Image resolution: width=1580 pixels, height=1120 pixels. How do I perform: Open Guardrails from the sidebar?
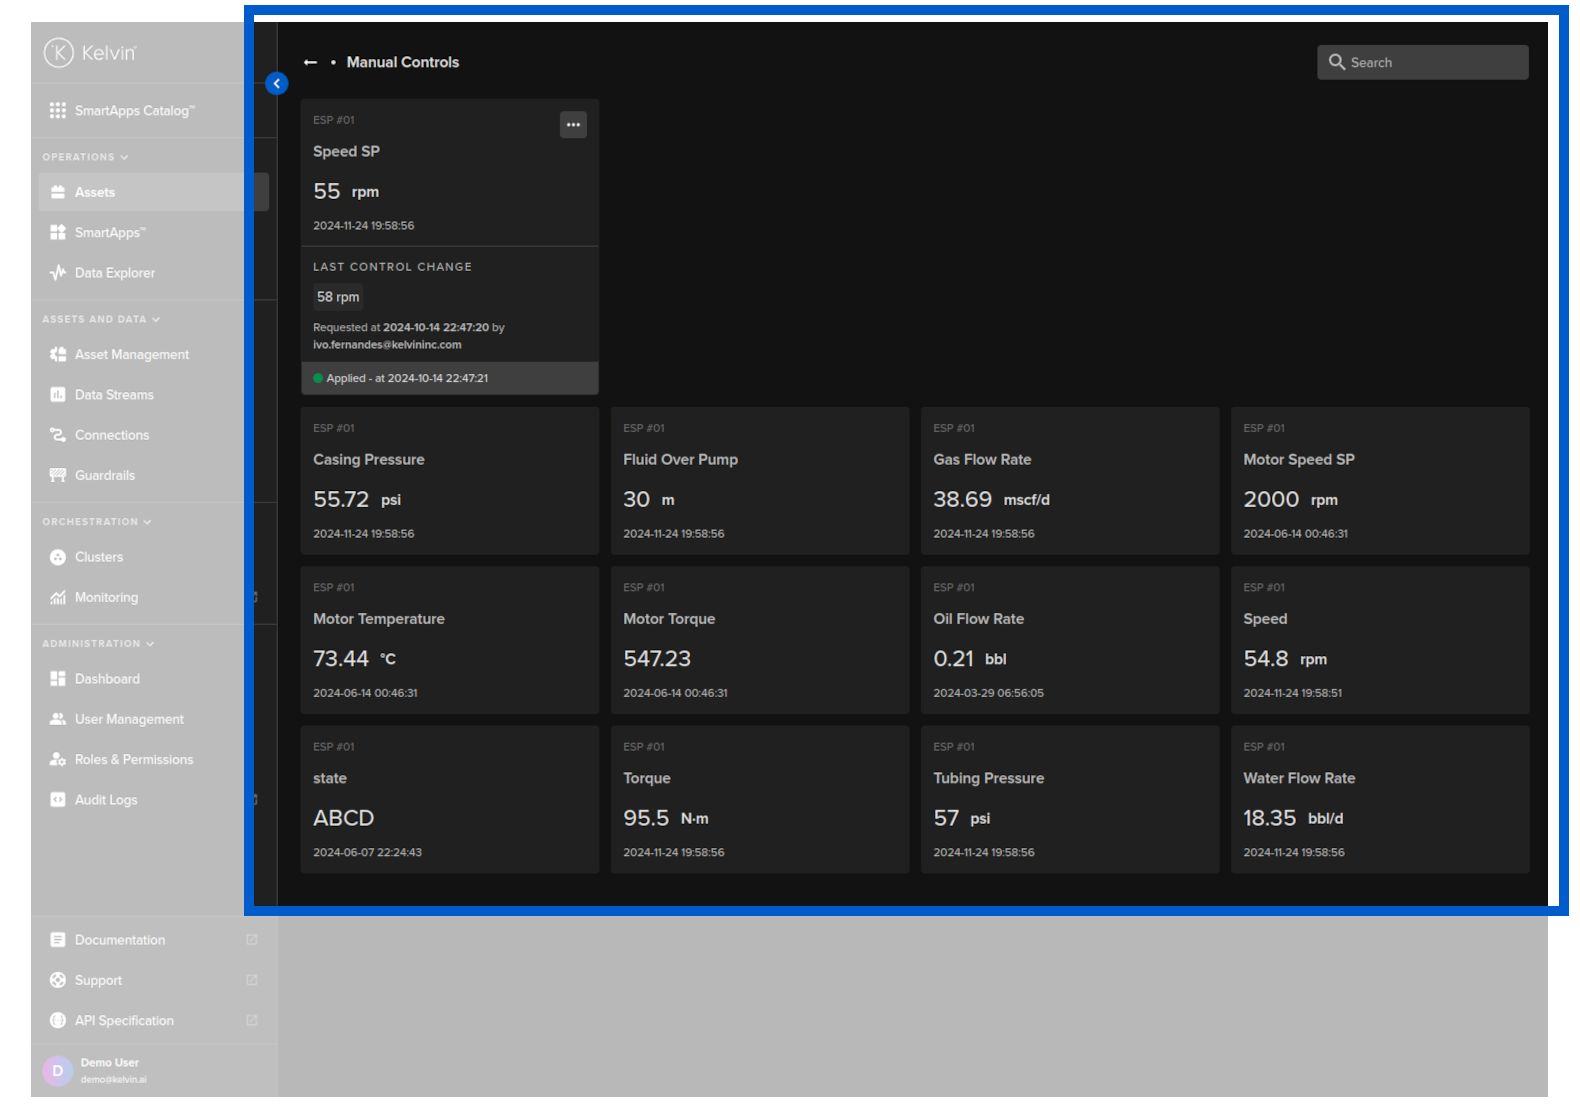104,475
